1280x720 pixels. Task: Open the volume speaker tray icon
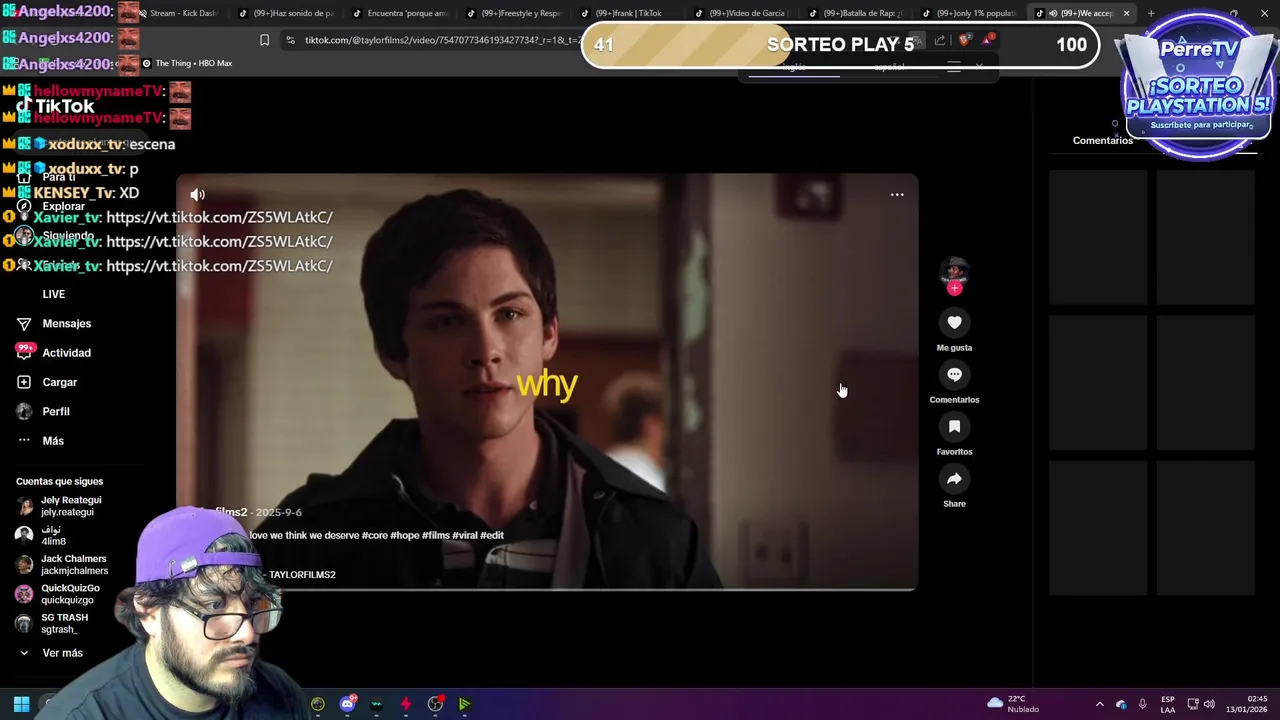pos(1209,704)
